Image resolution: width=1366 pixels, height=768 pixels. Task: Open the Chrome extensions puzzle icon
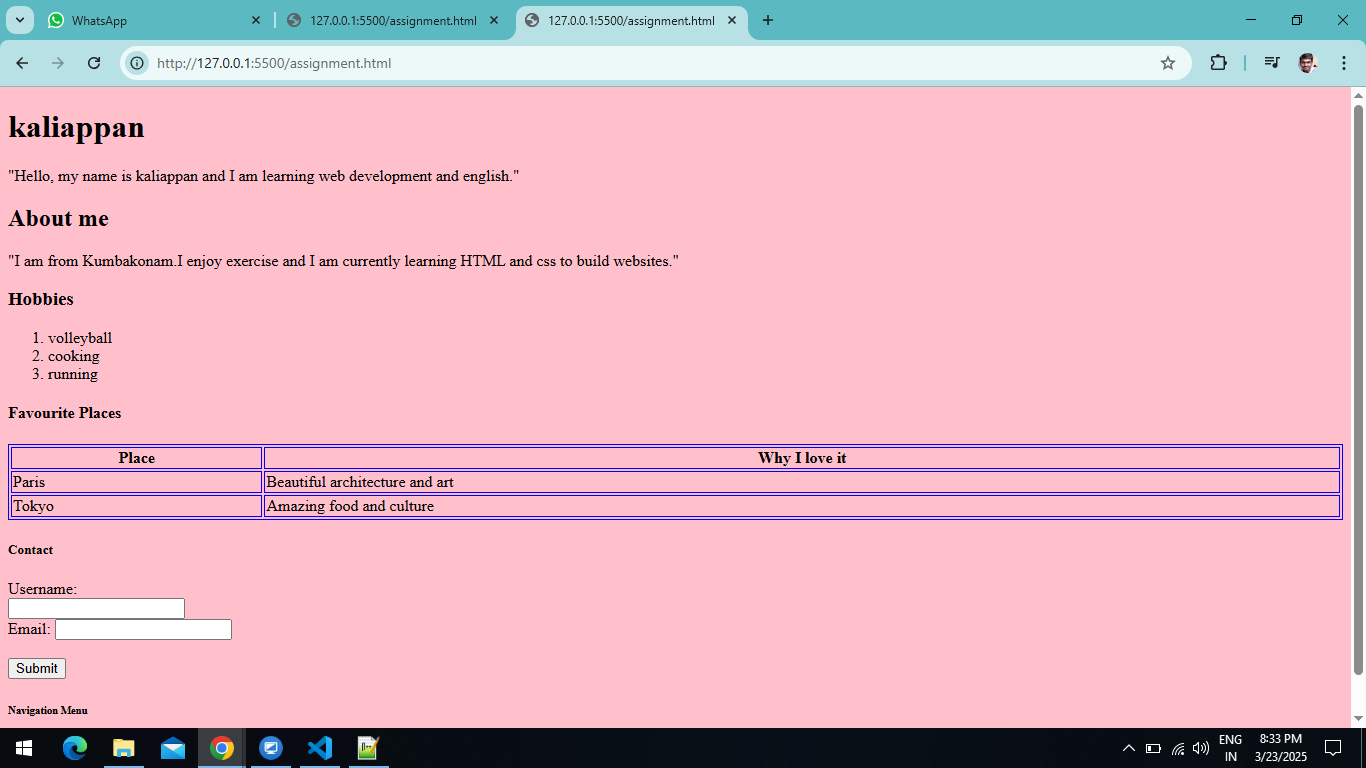(x=1219, y=62)
